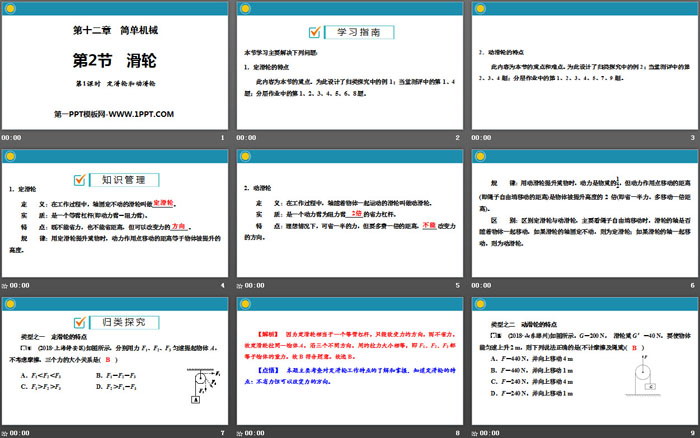Click slide number 1 label
Screen dimensions: 700x438
point(223,138)
